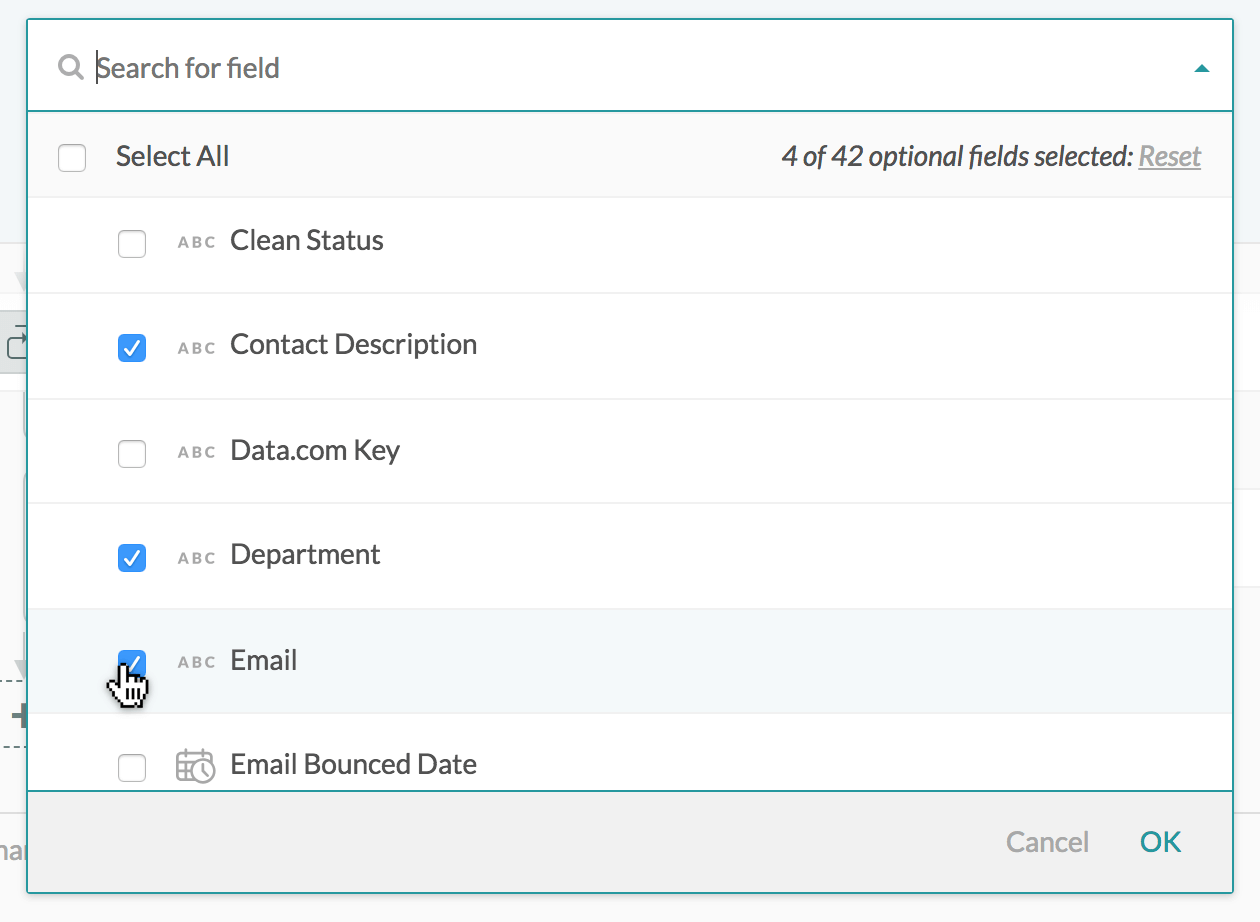Viewport: 1260px width, 922px height.
Task: Click the ABC text-type icon beside Clean Status
Action: (196, 242)
